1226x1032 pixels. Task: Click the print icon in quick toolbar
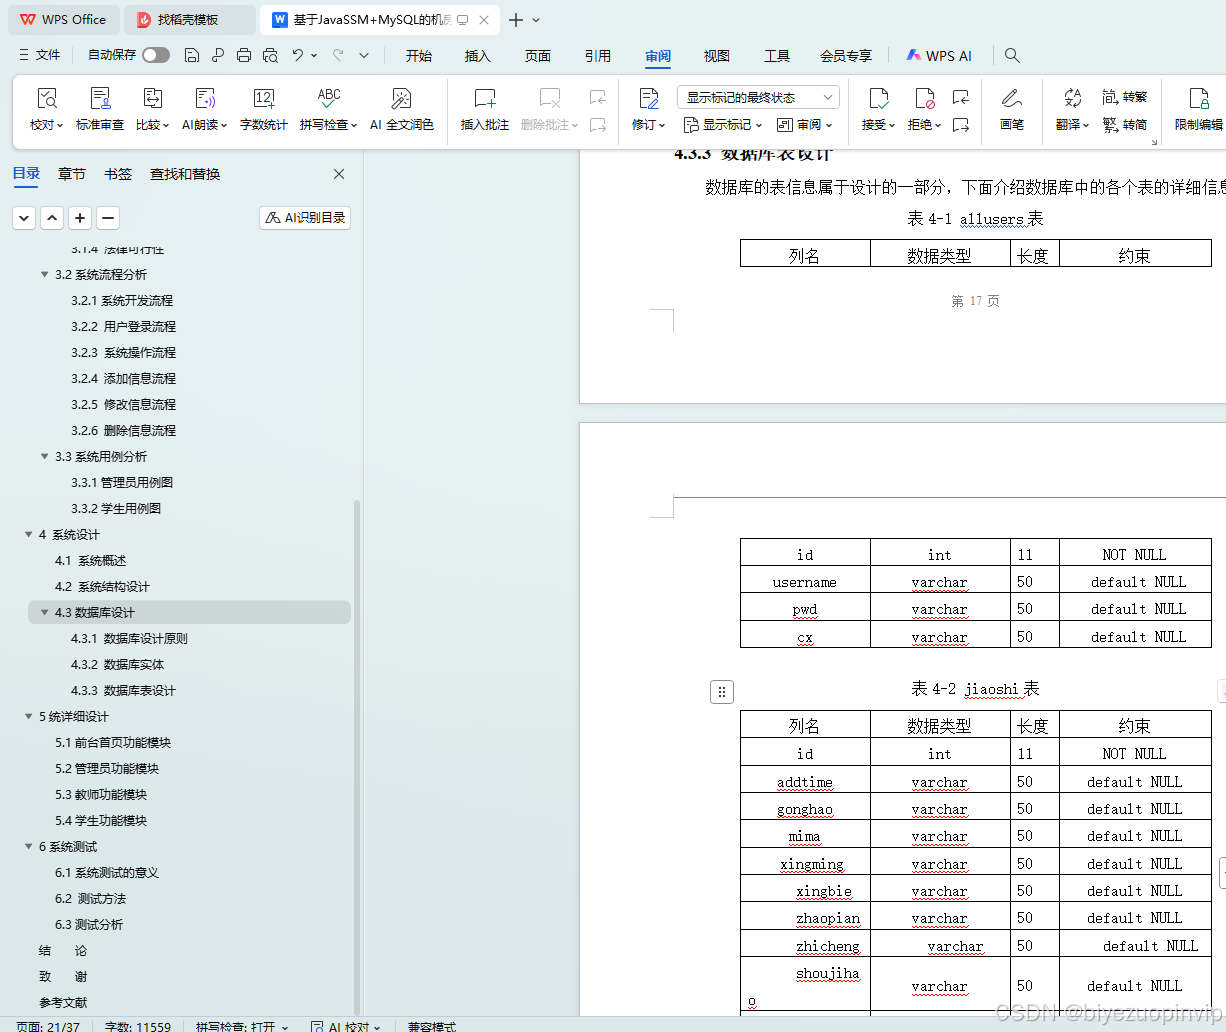click(x=244, y=55)
